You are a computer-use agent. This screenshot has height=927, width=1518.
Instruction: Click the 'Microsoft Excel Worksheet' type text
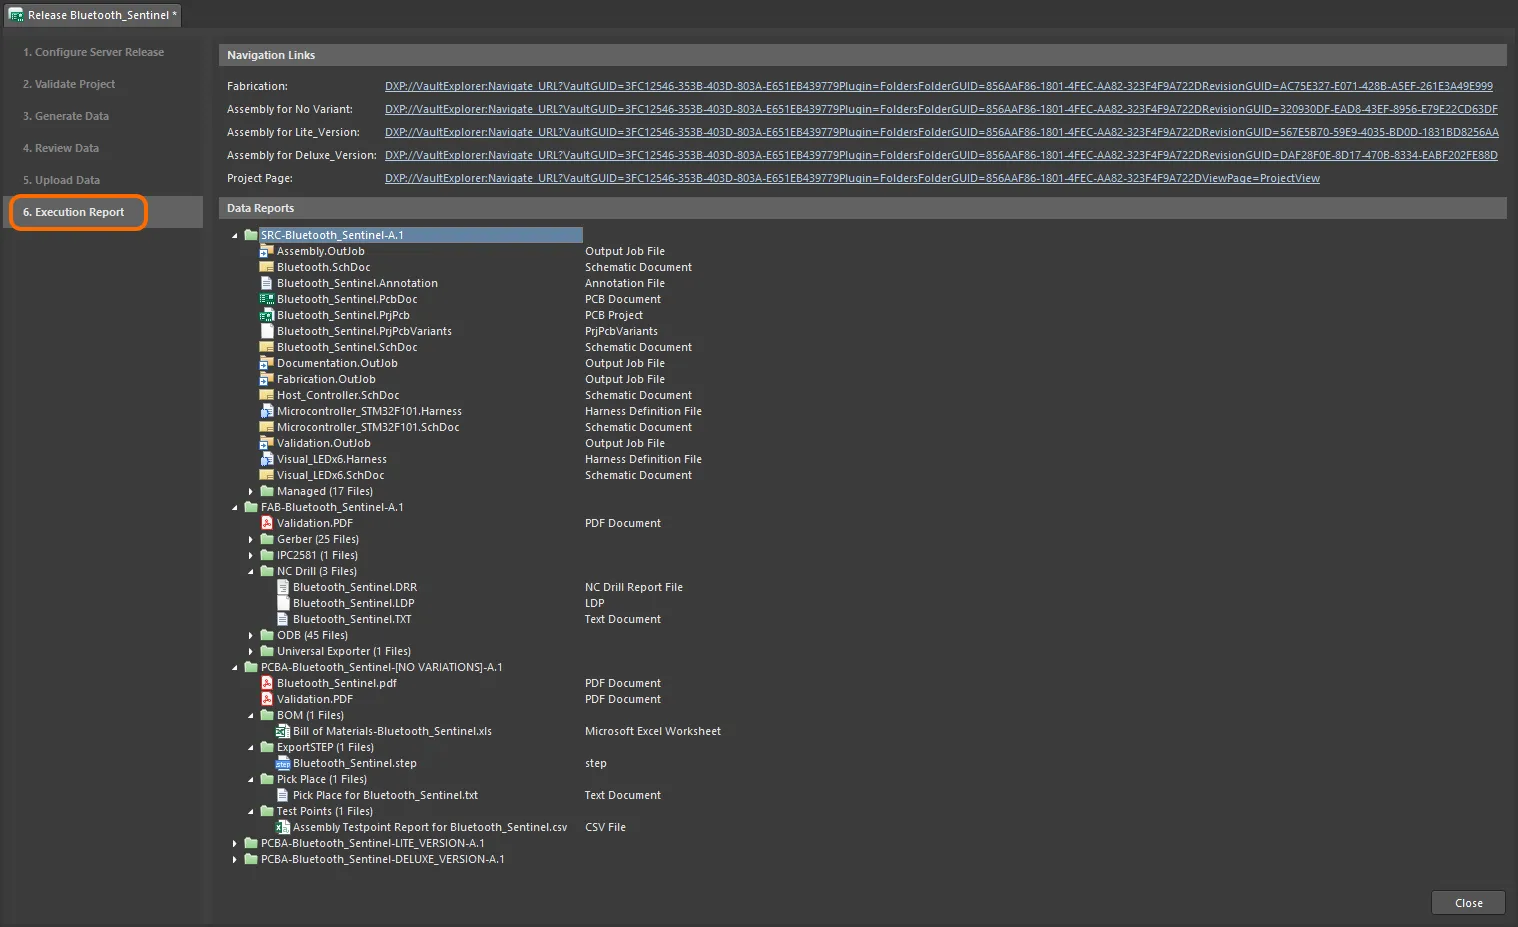click(x=653, y=731)
